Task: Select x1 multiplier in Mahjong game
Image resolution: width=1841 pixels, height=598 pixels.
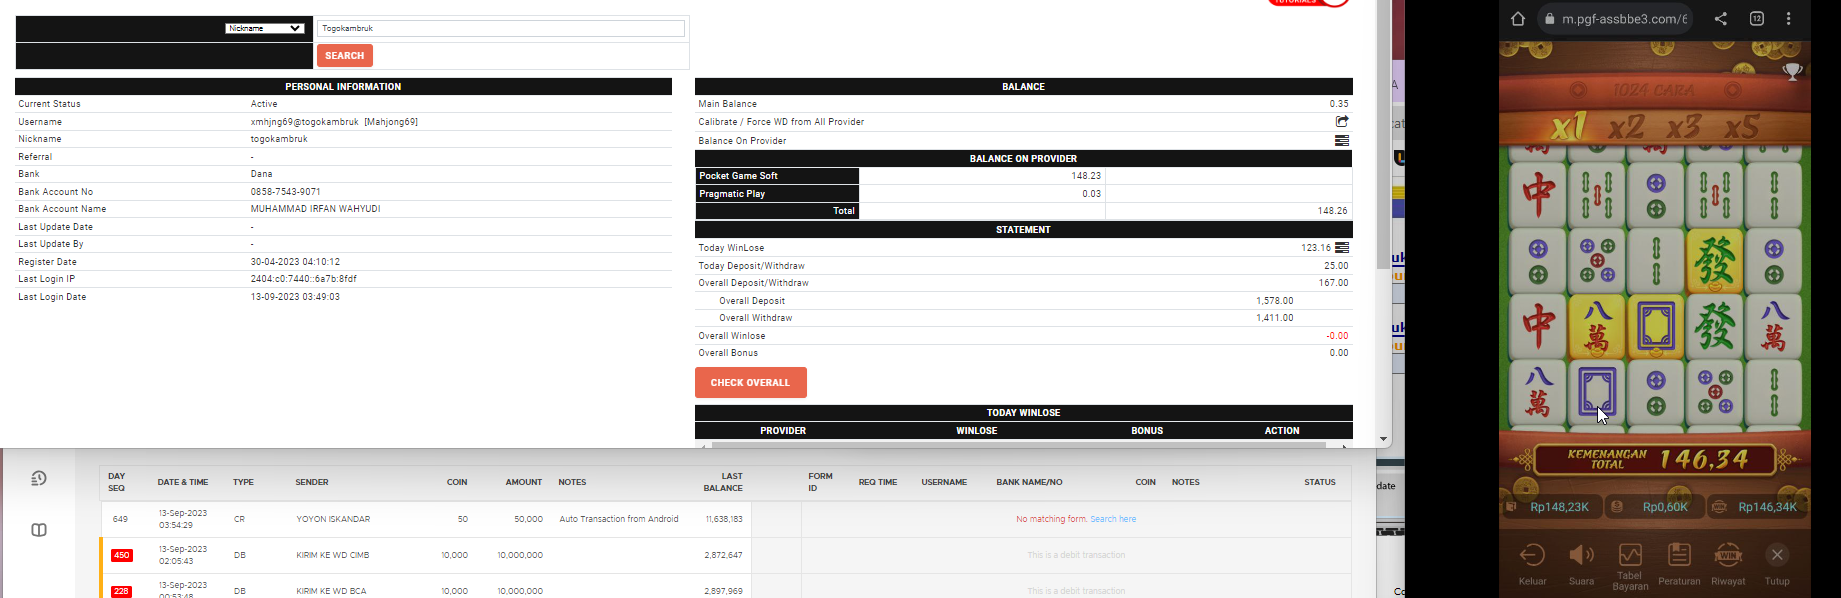Action: (1569, 127)
